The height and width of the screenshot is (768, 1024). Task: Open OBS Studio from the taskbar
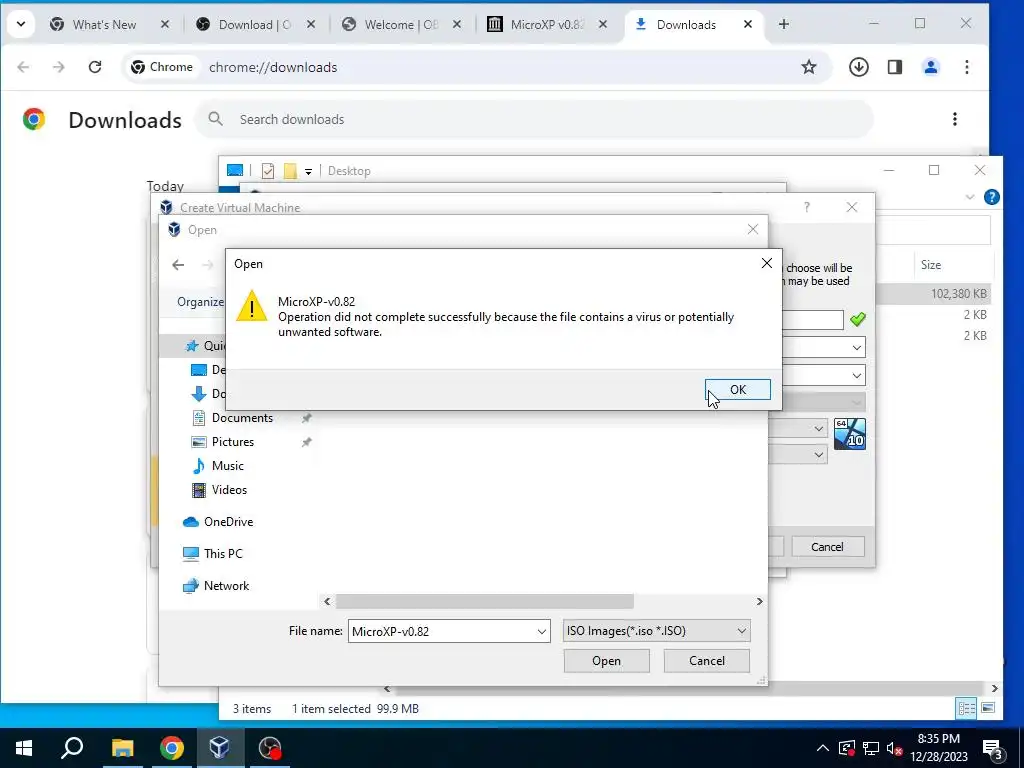coord(270,748)
